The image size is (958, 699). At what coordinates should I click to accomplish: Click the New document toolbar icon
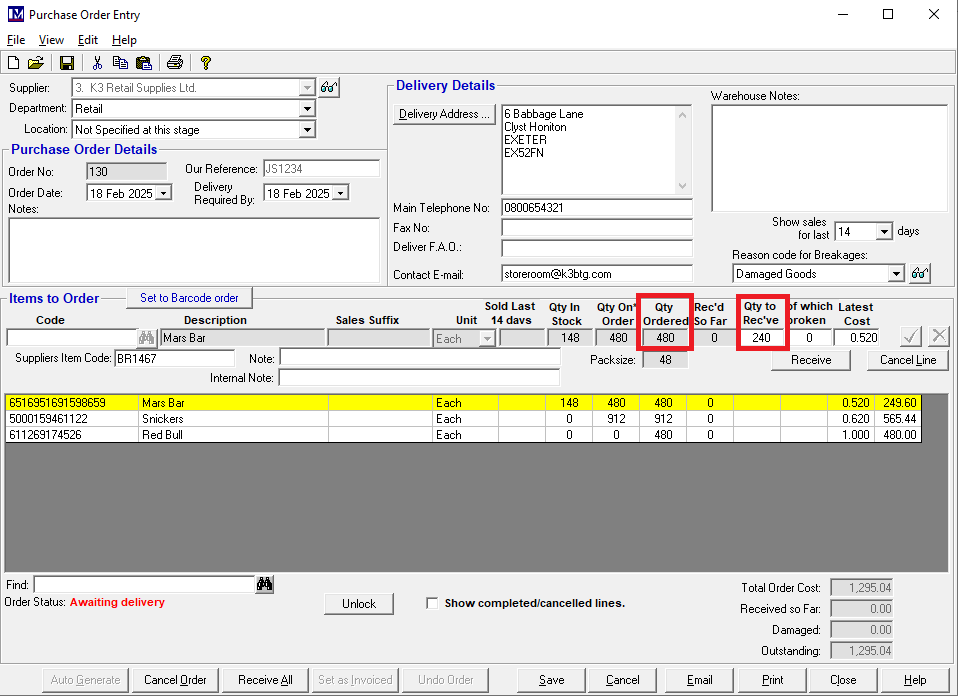(x=13, y=63)
